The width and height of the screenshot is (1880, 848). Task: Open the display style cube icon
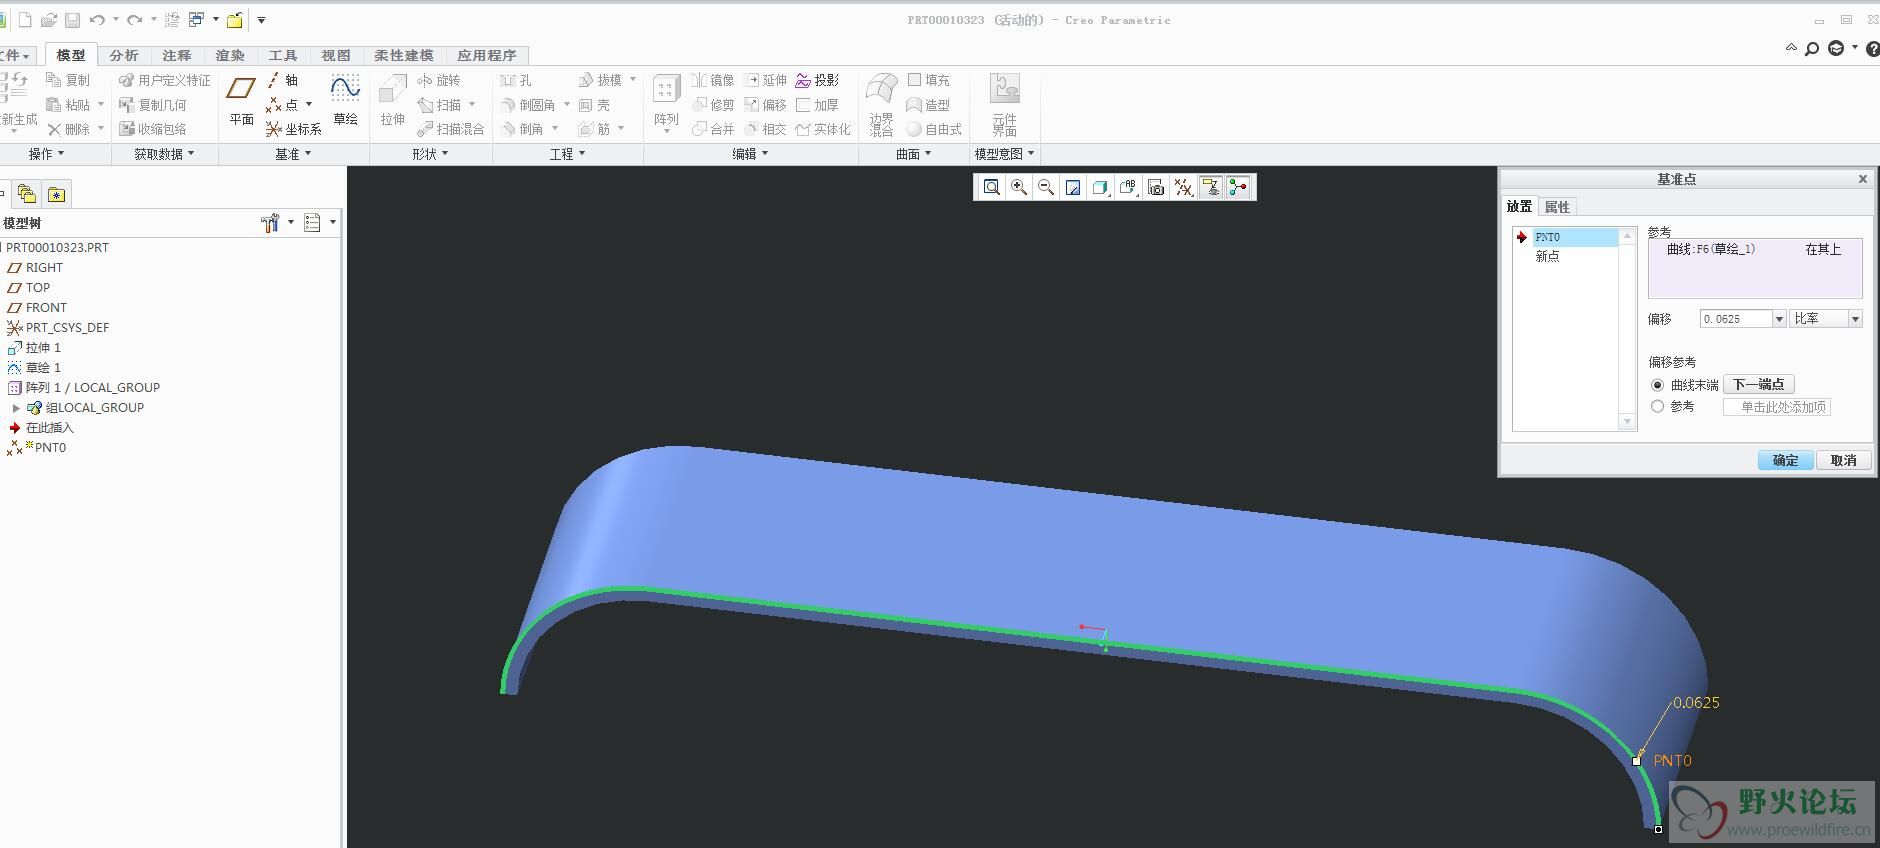(x=1100, y=187)
